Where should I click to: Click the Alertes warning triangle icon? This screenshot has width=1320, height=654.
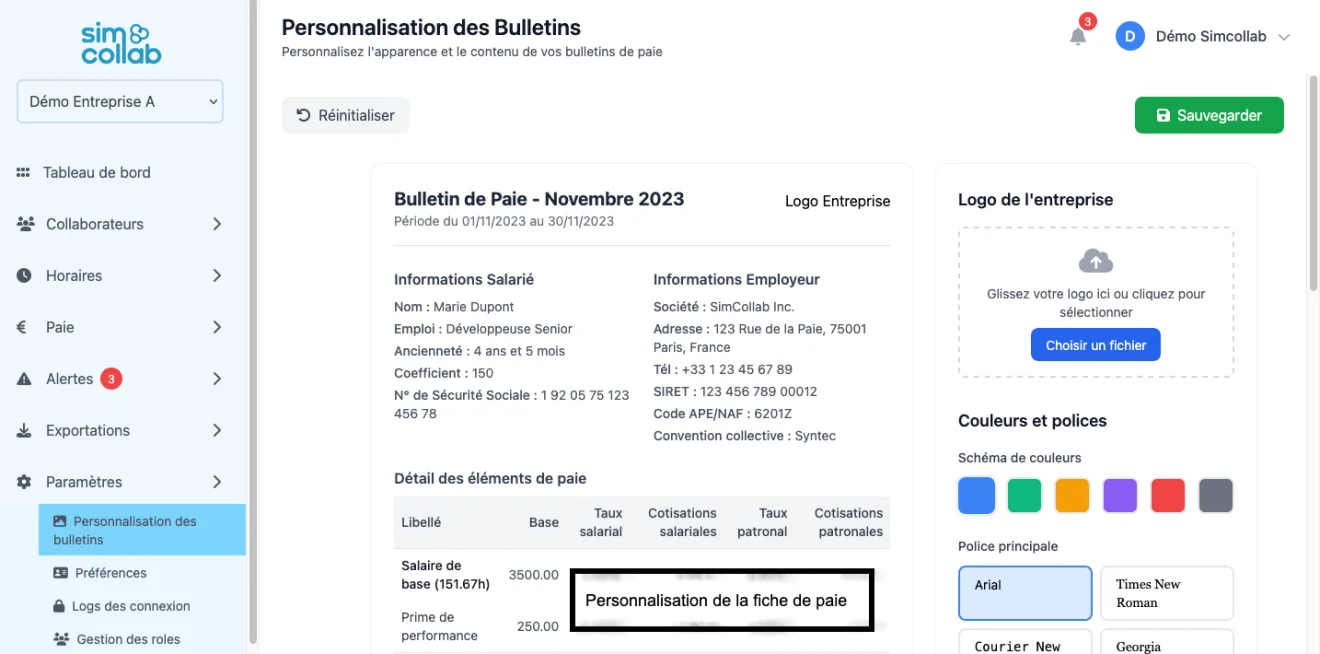coord(24,379)
